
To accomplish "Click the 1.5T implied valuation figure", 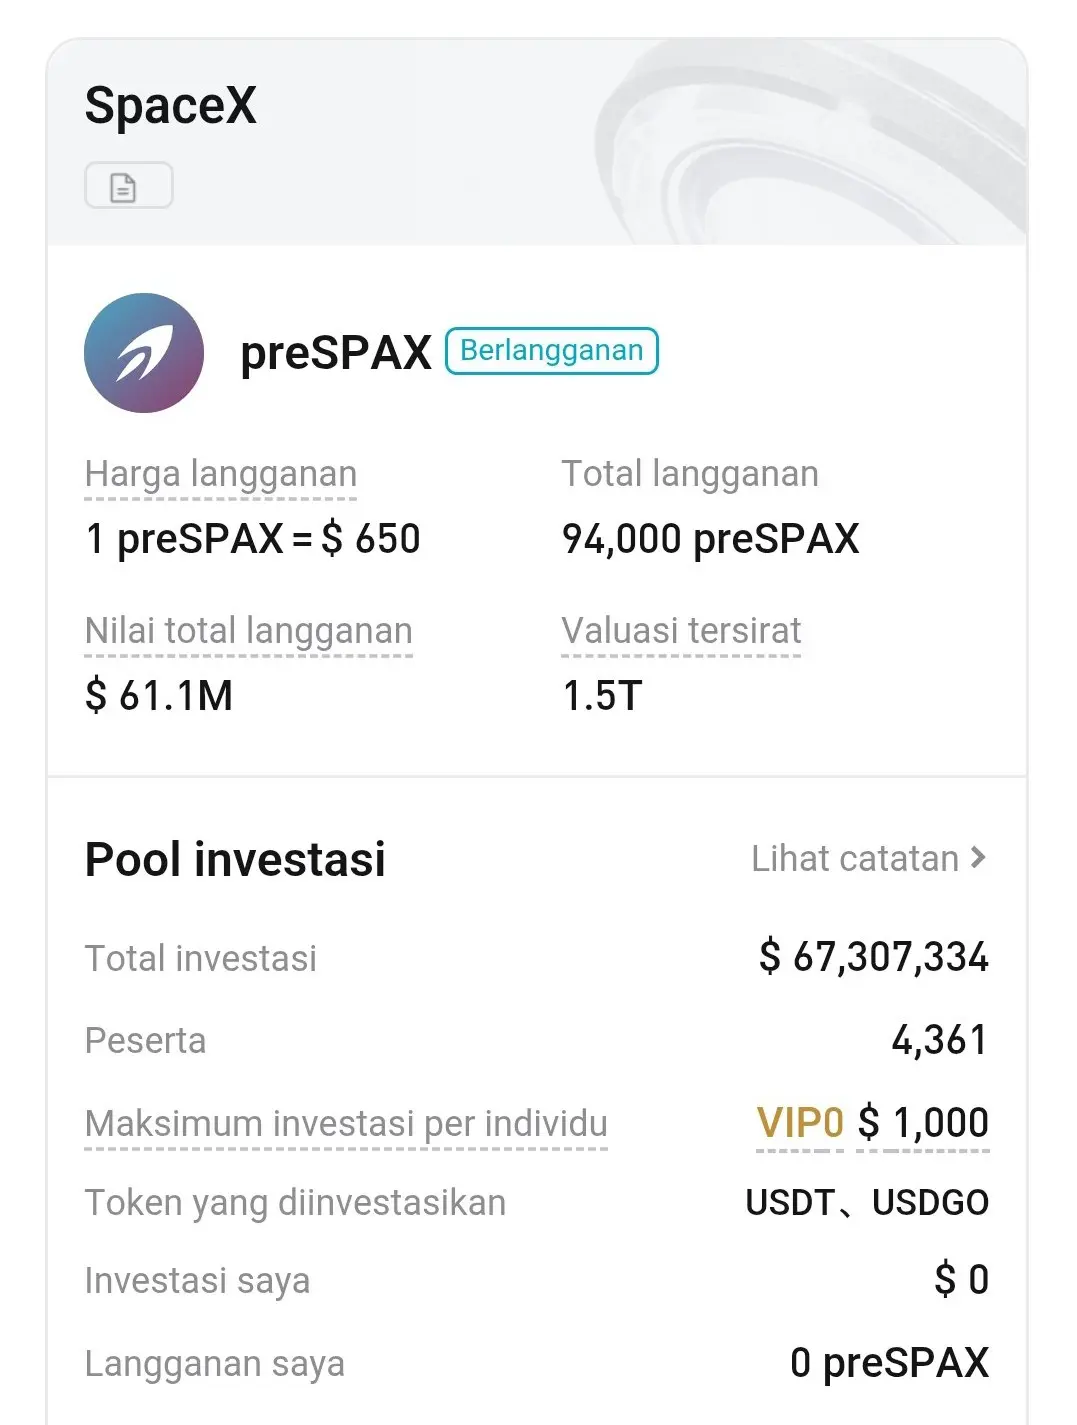I will [x=602, y=696].
